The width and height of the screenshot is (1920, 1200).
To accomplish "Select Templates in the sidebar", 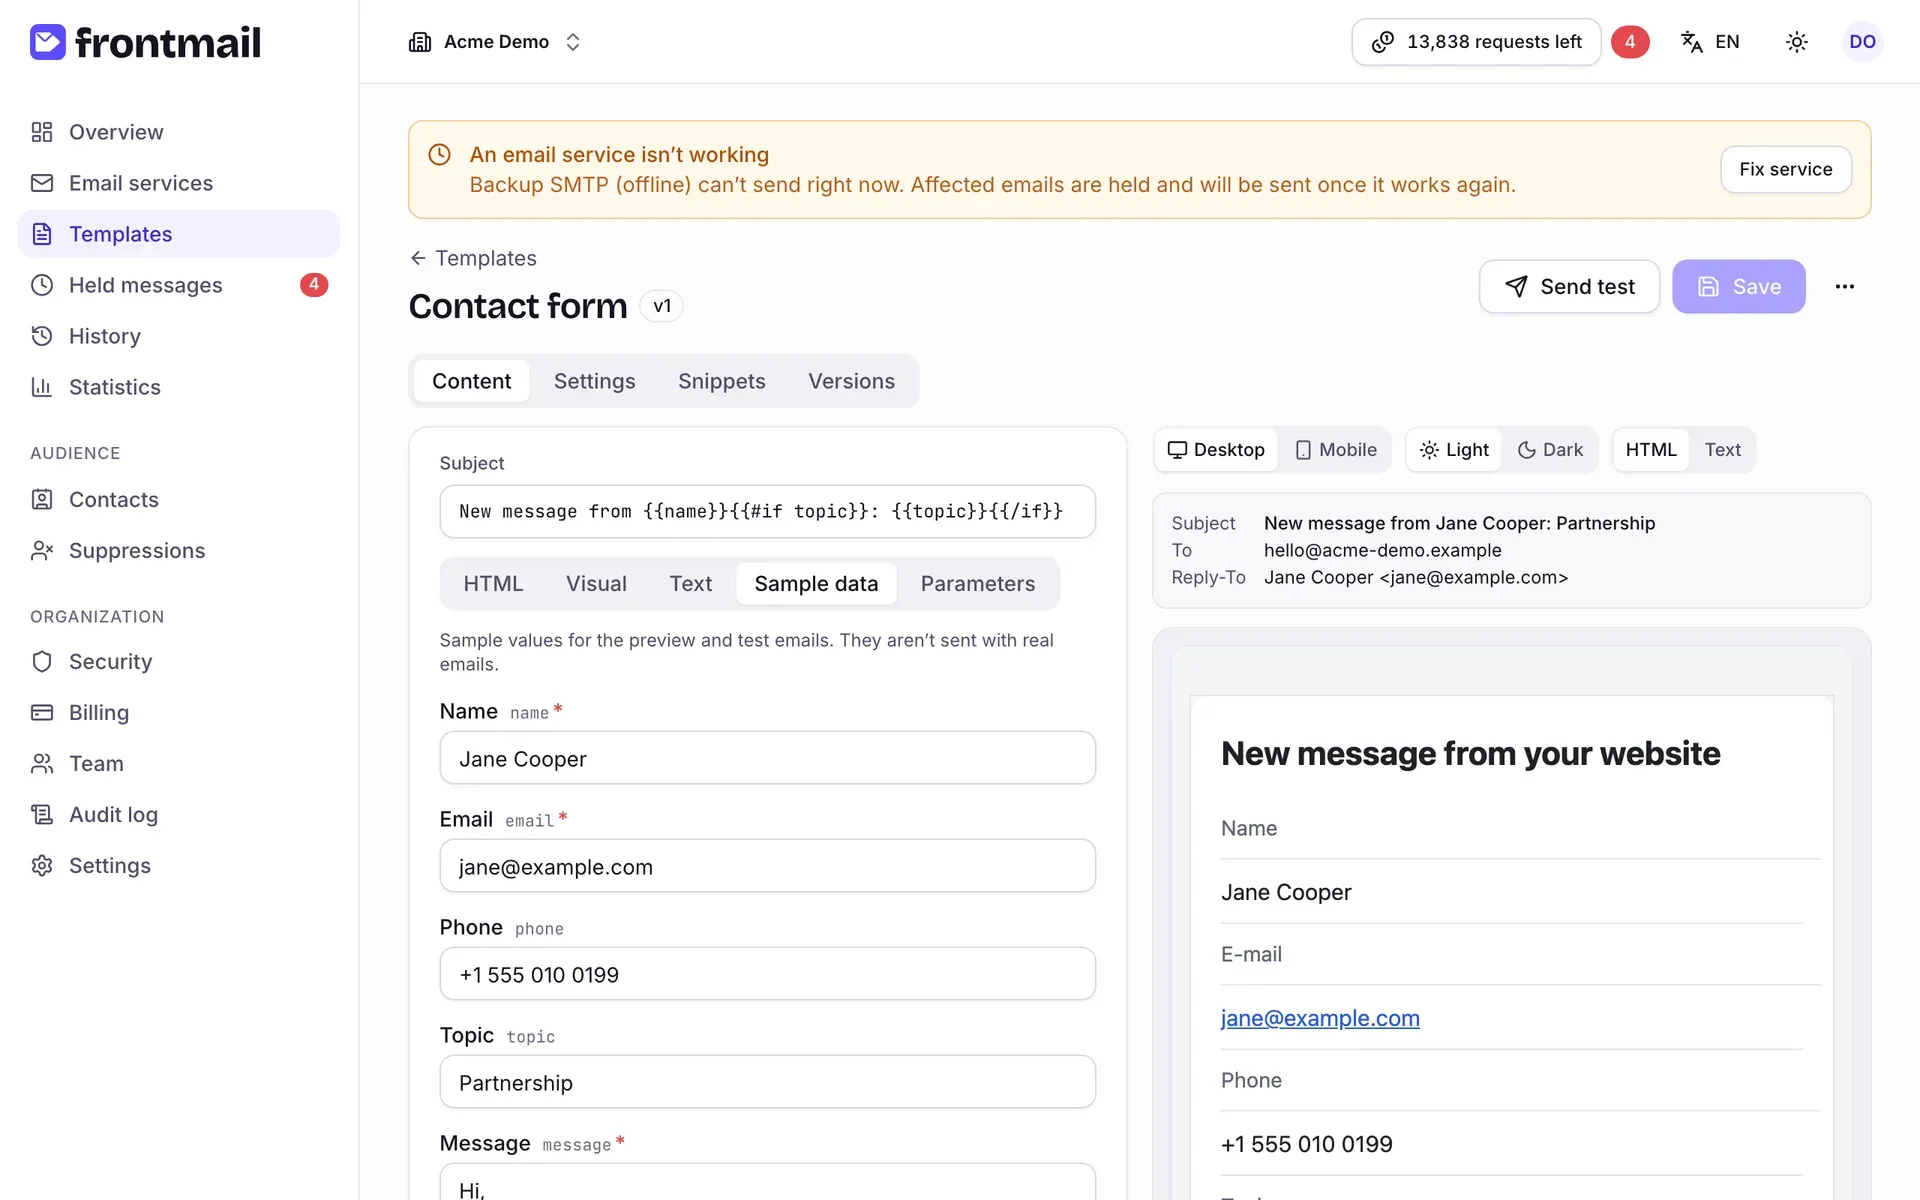I will pos(179,234).
